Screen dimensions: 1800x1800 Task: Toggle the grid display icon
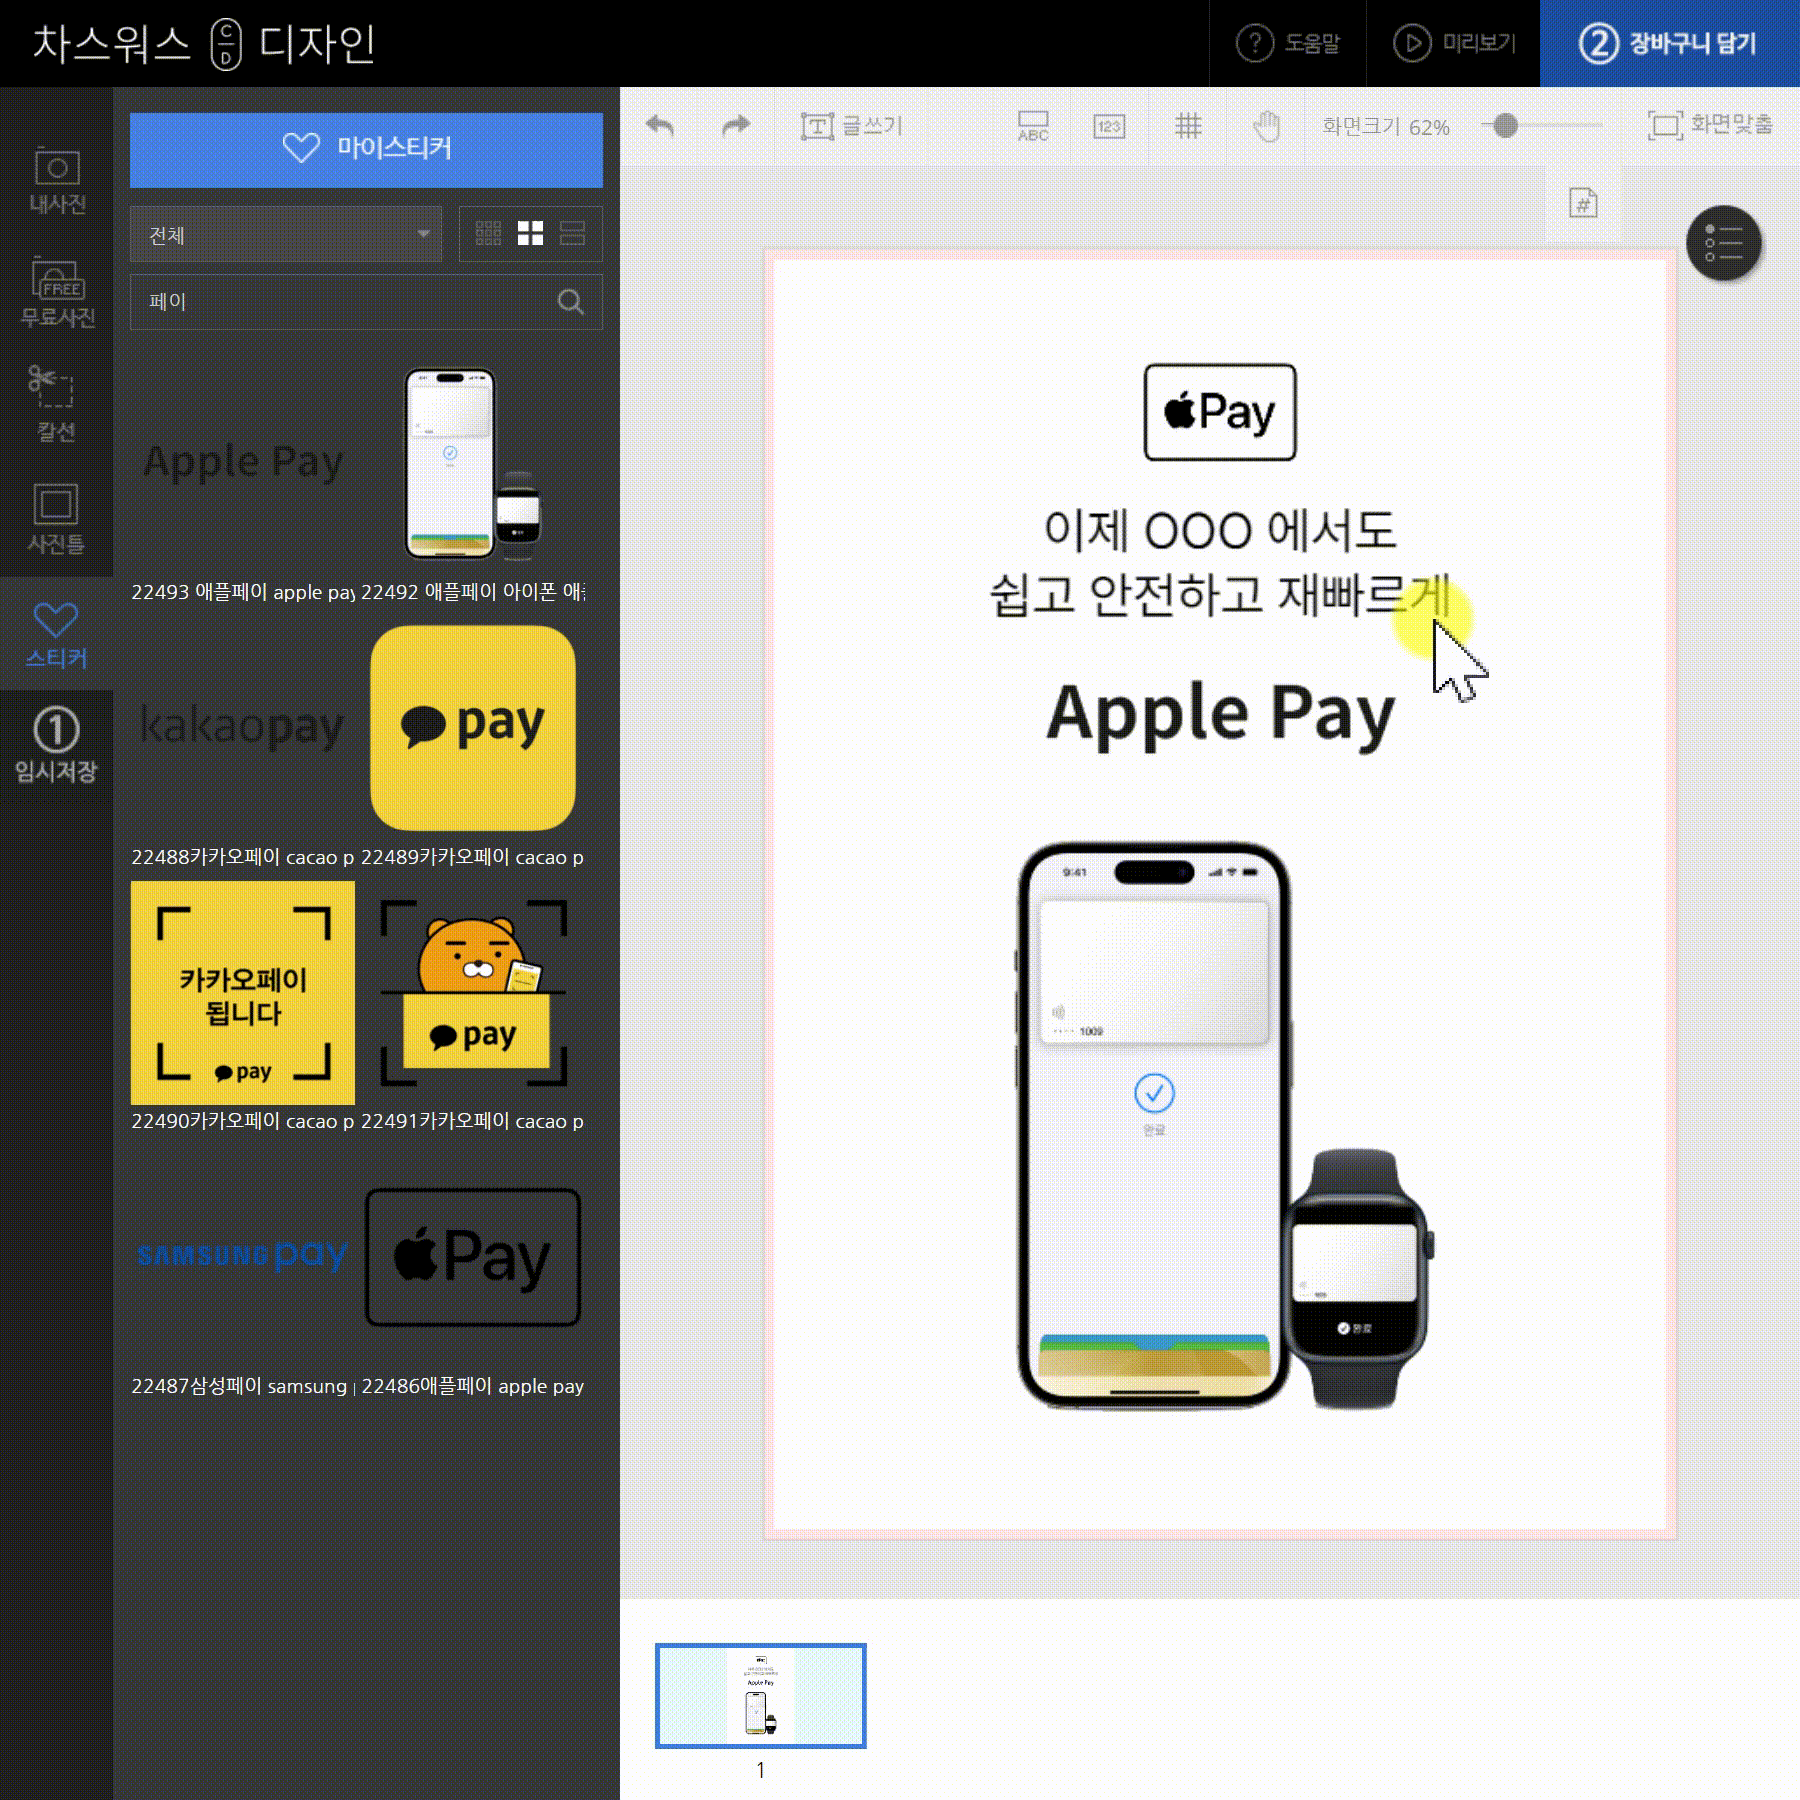pyautogui.click(x=1188, y=126)
